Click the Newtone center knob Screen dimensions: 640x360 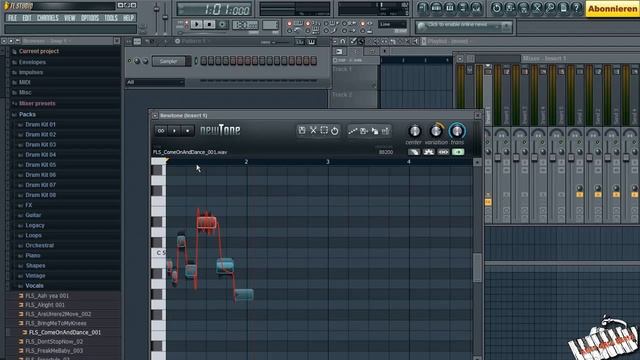tap(414, 131)
